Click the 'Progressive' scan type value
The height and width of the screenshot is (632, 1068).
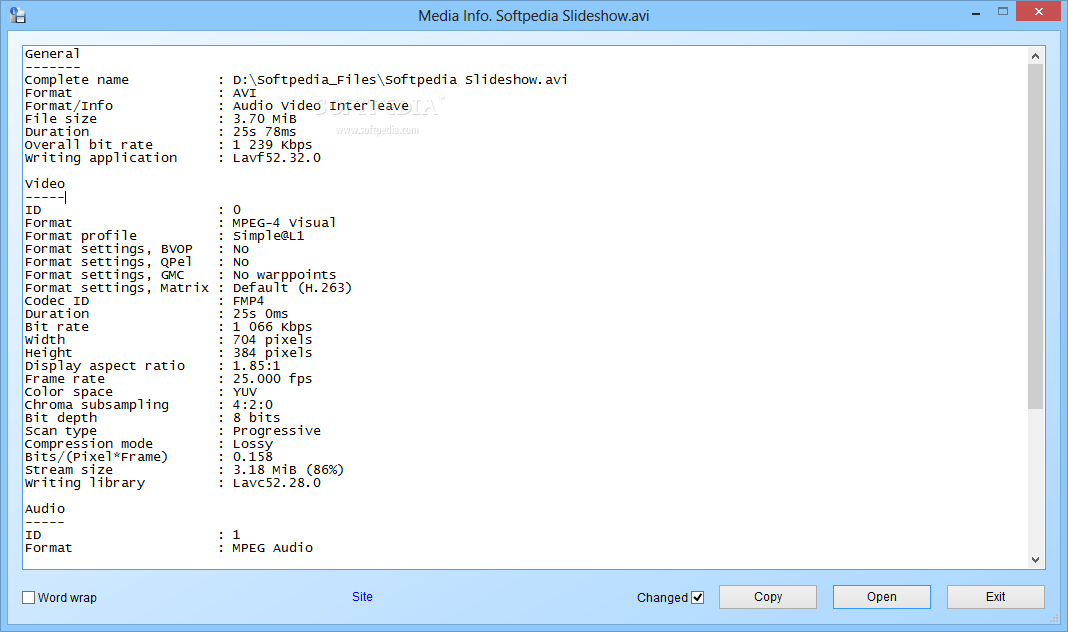(x=277, y=430)
